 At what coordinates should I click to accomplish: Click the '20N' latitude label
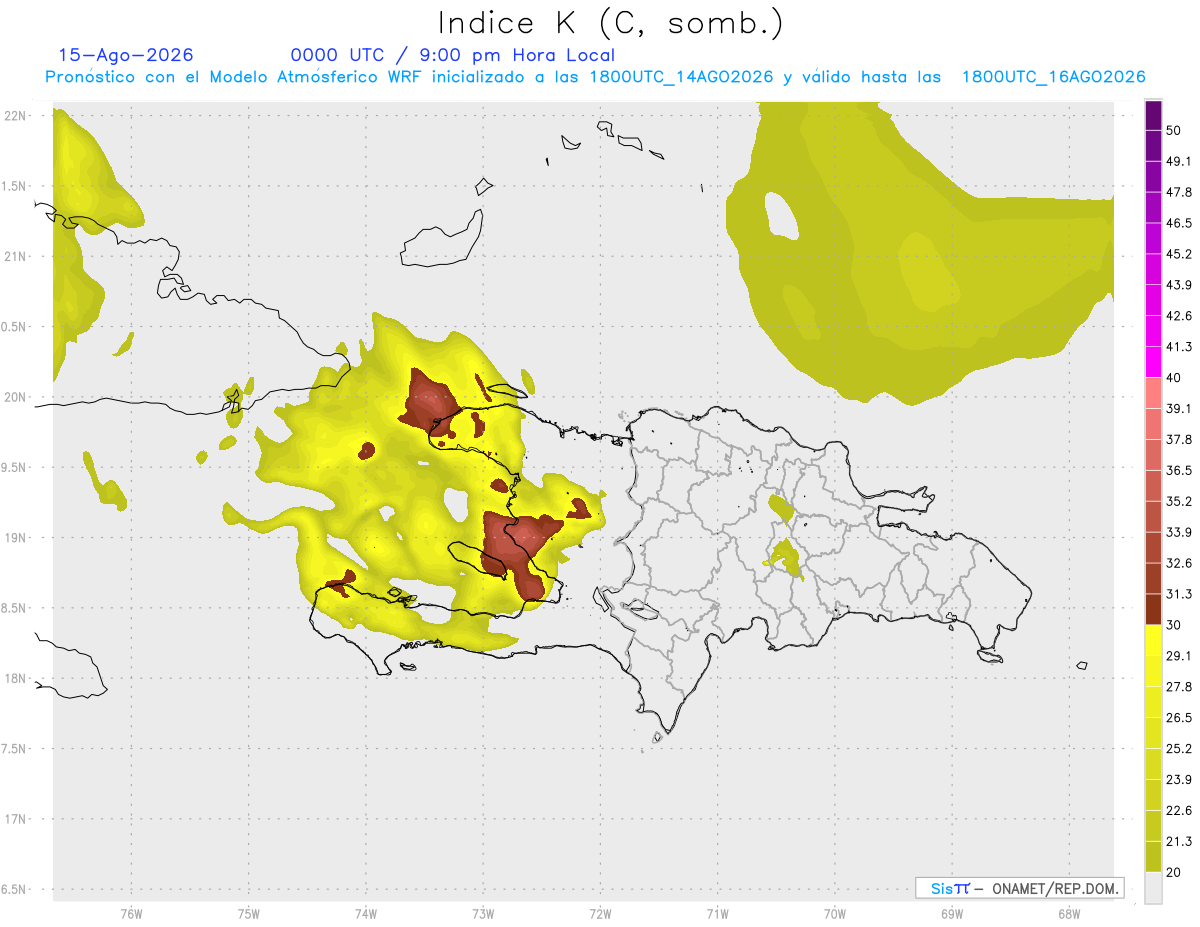coord(15,397)
